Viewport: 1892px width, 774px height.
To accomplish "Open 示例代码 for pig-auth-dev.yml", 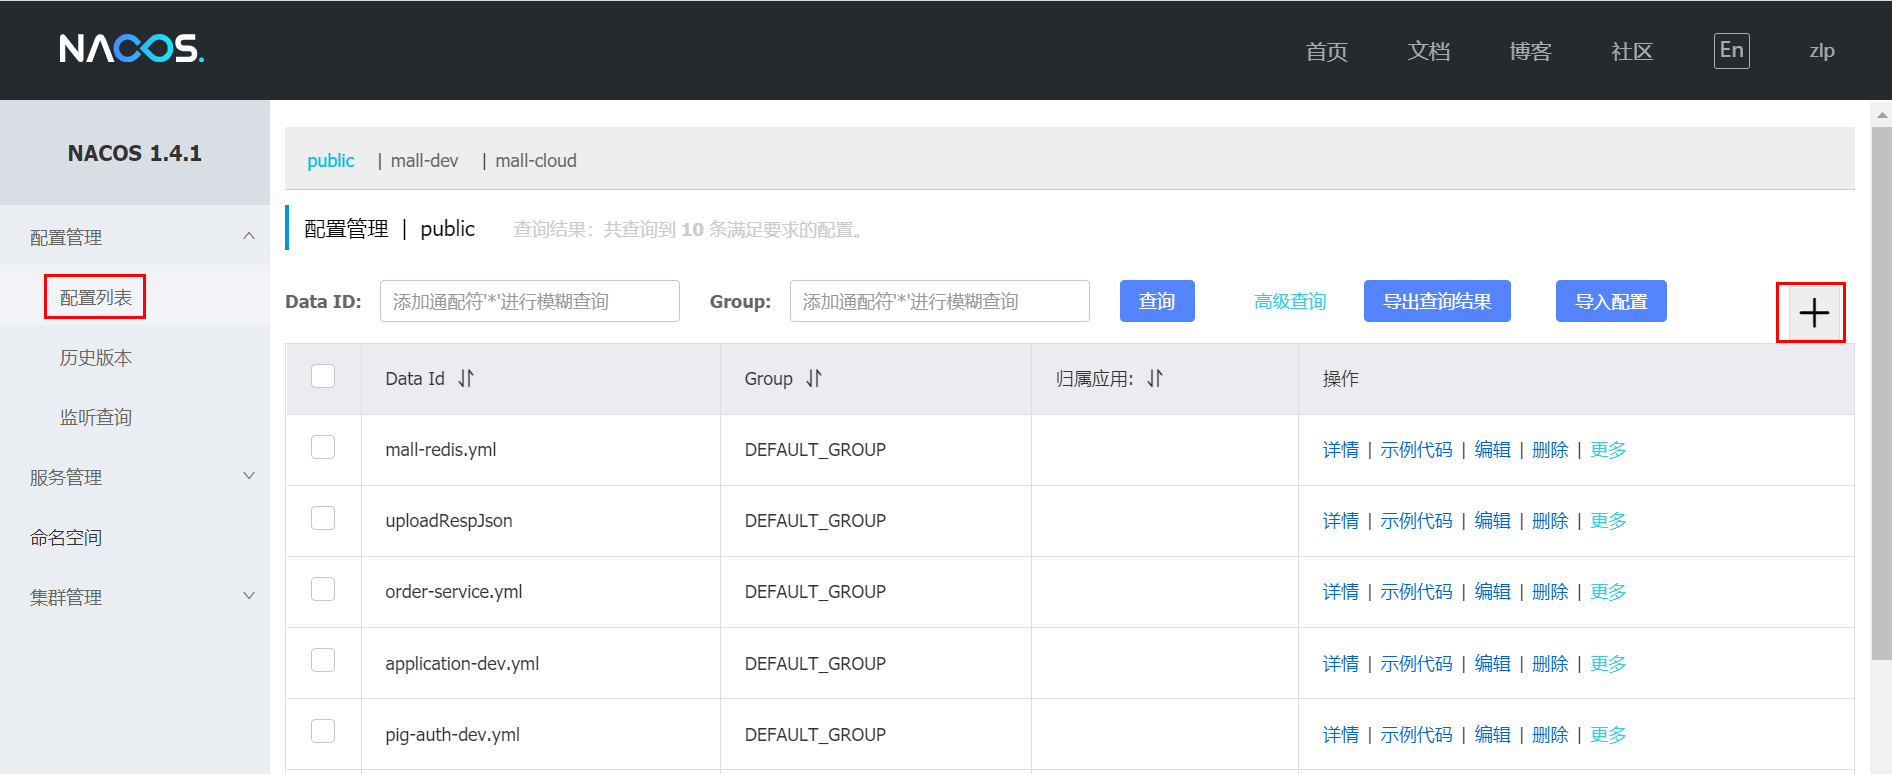I will (1416, 735).
